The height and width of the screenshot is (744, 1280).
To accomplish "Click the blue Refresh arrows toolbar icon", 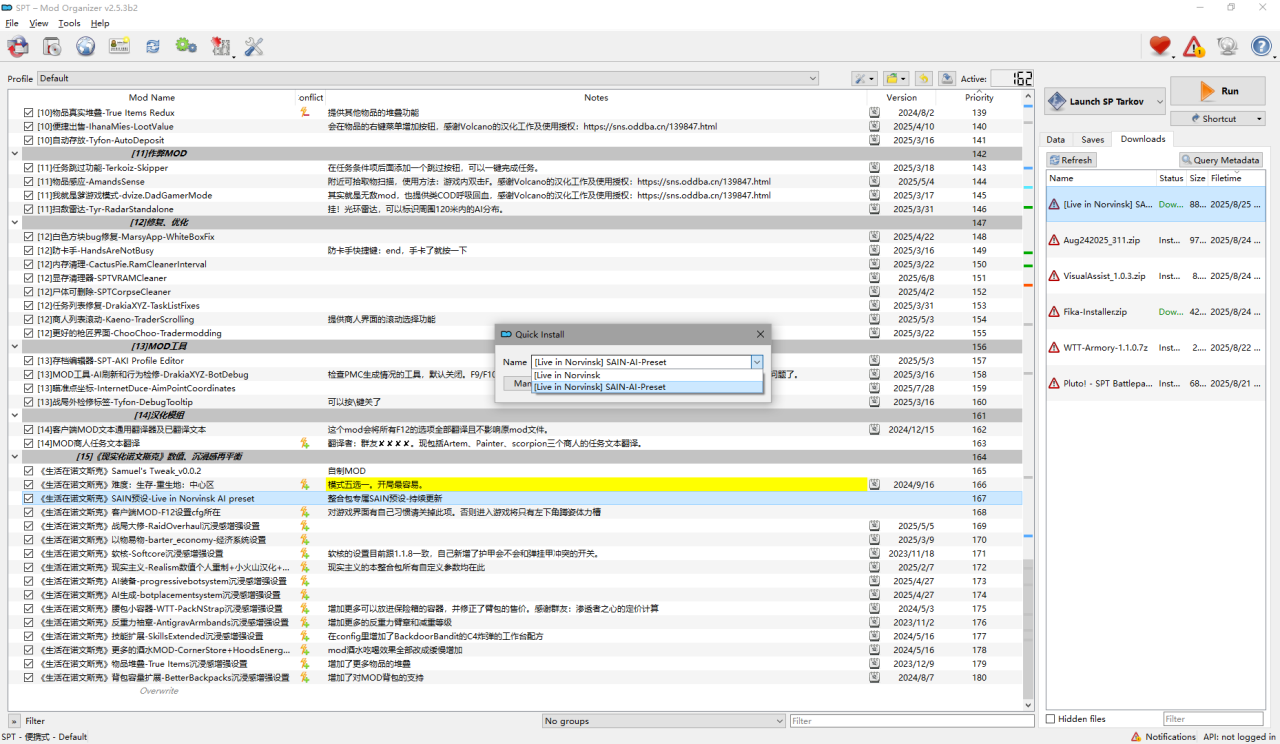I will (152, 46).
